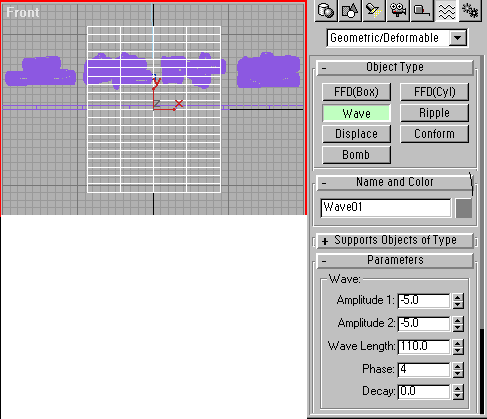Decrease Phase with spinner down
Image resolution: width=487 pixels, height=419 pixels.
(x=458, y=373)
